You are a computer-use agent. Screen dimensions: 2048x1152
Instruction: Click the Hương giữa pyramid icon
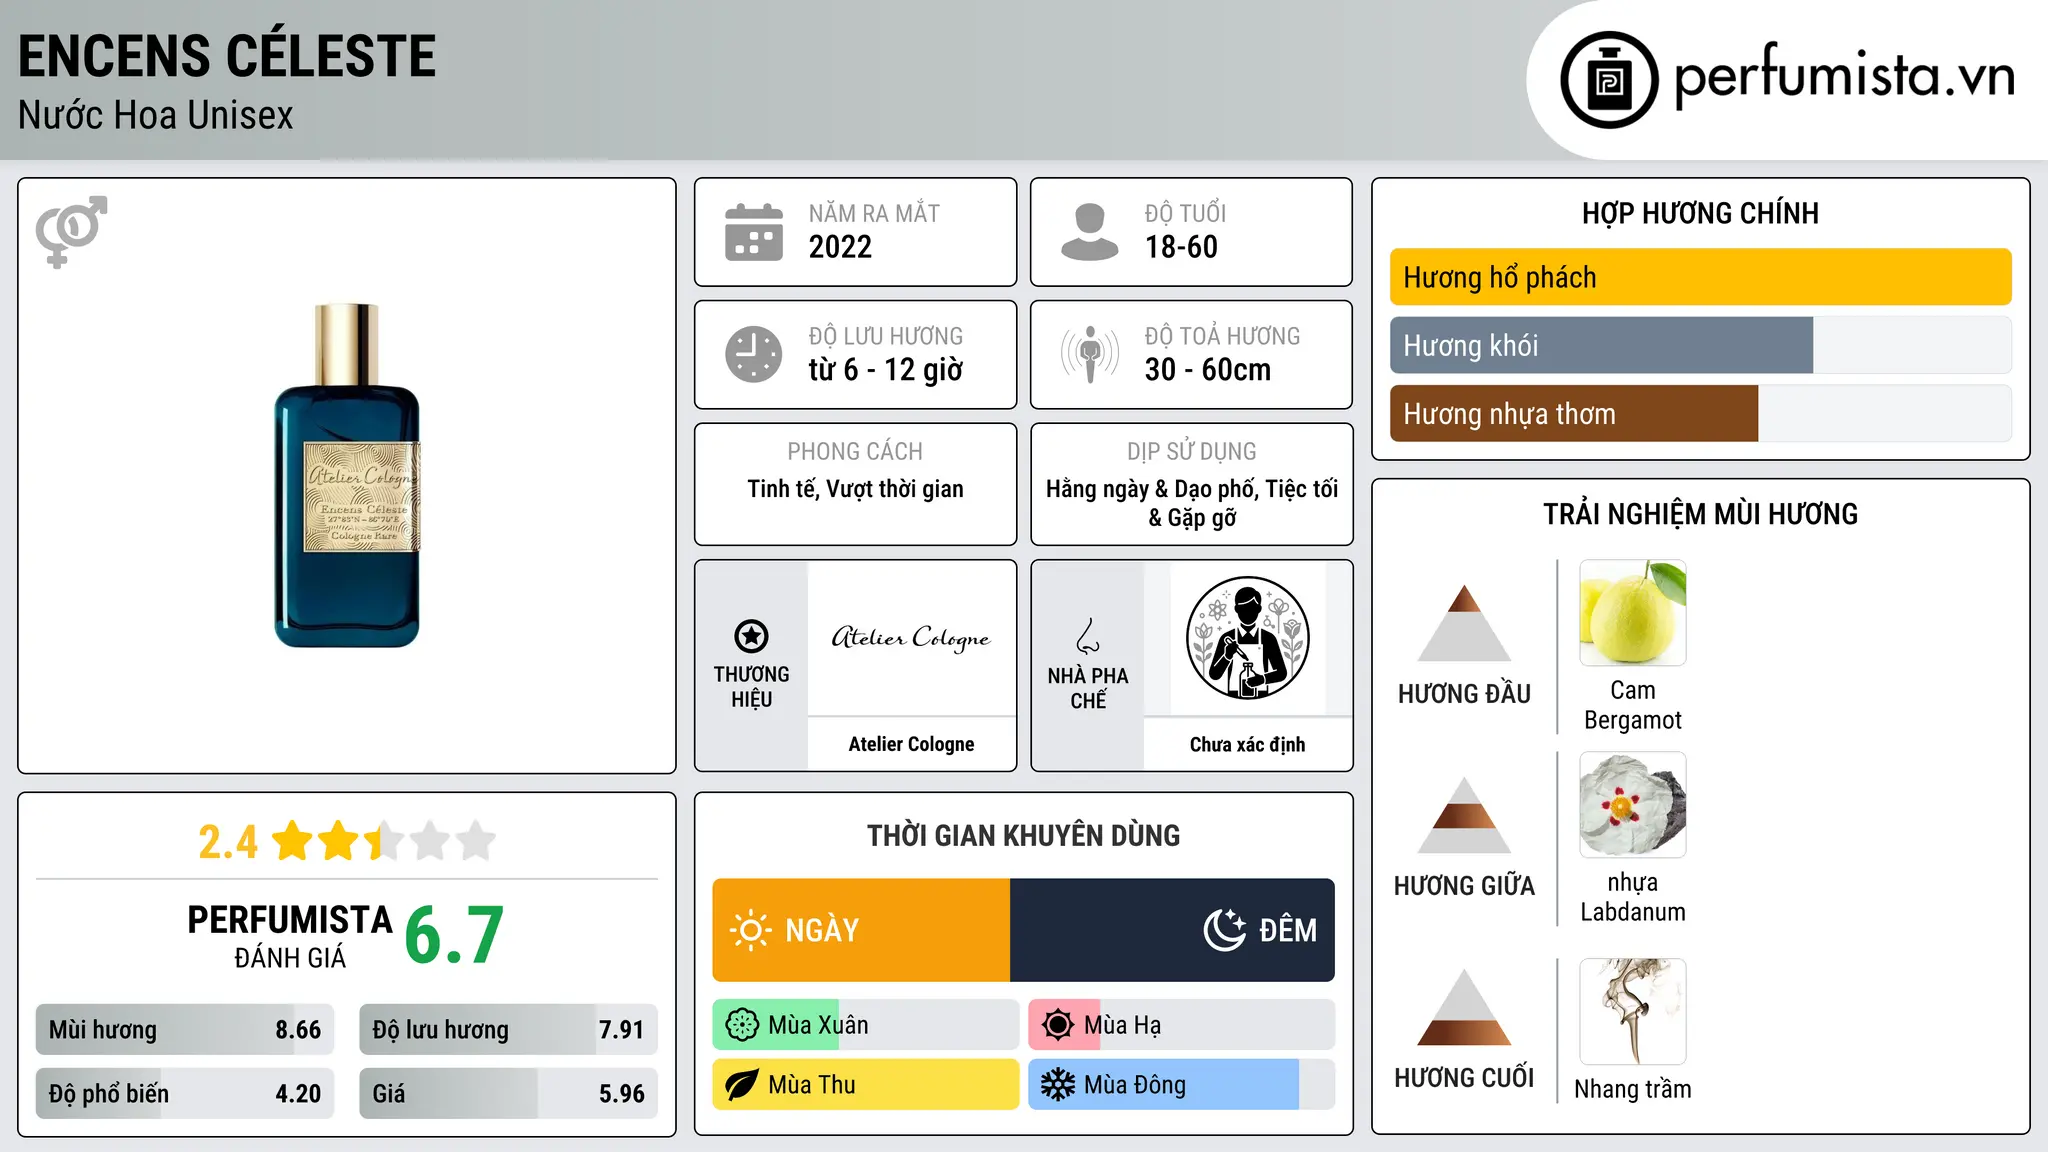1464,815
